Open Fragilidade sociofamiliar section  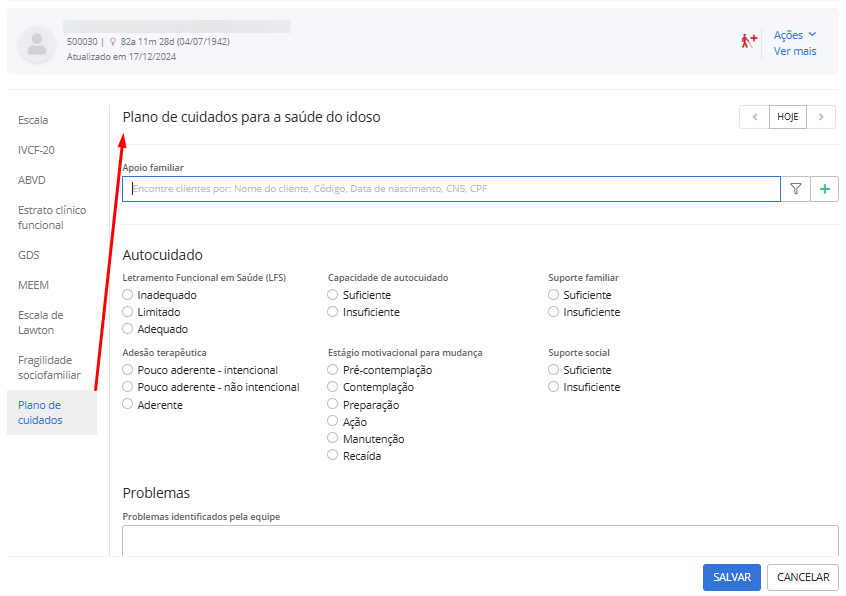(x=49, y=367)
